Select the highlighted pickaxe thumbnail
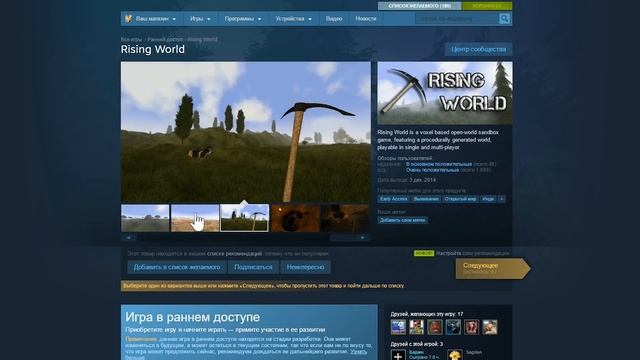 point(244,218)
